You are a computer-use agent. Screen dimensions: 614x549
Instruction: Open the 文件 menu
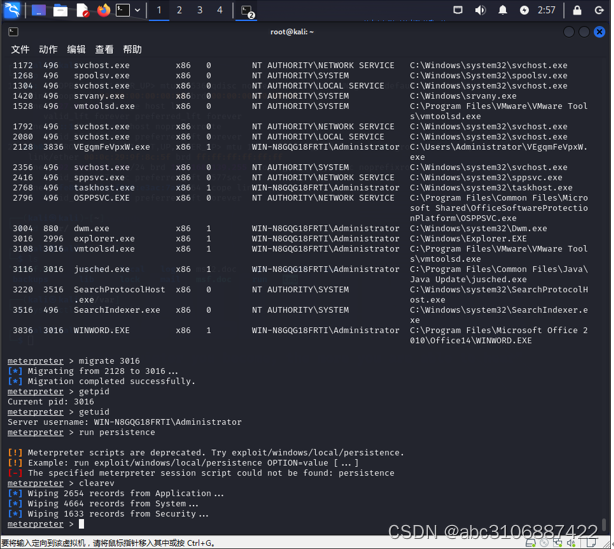(20, 49)
